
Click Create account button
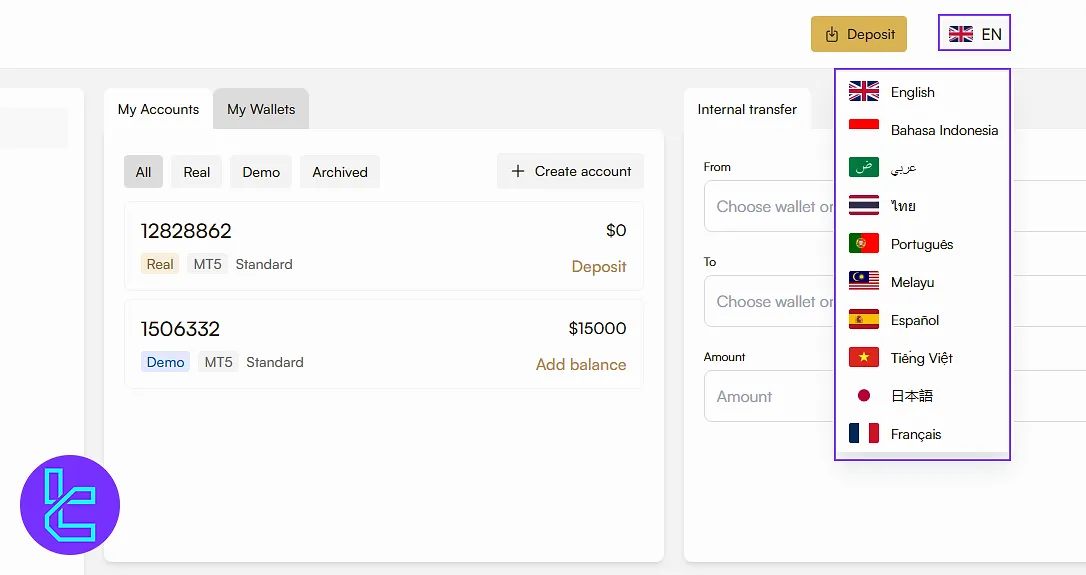tap(571, 172)
